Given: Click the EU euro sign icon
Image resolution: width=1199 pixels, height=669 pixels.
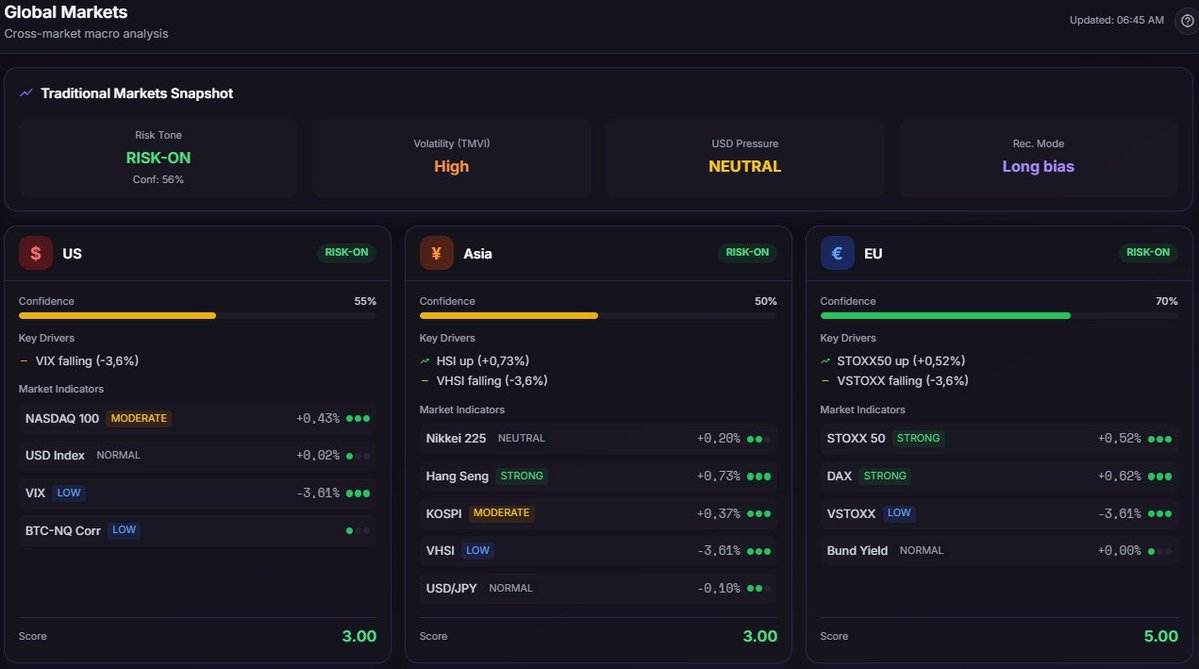Looking at the screenshot, I should pyautogui.click(x=837, y=253).
